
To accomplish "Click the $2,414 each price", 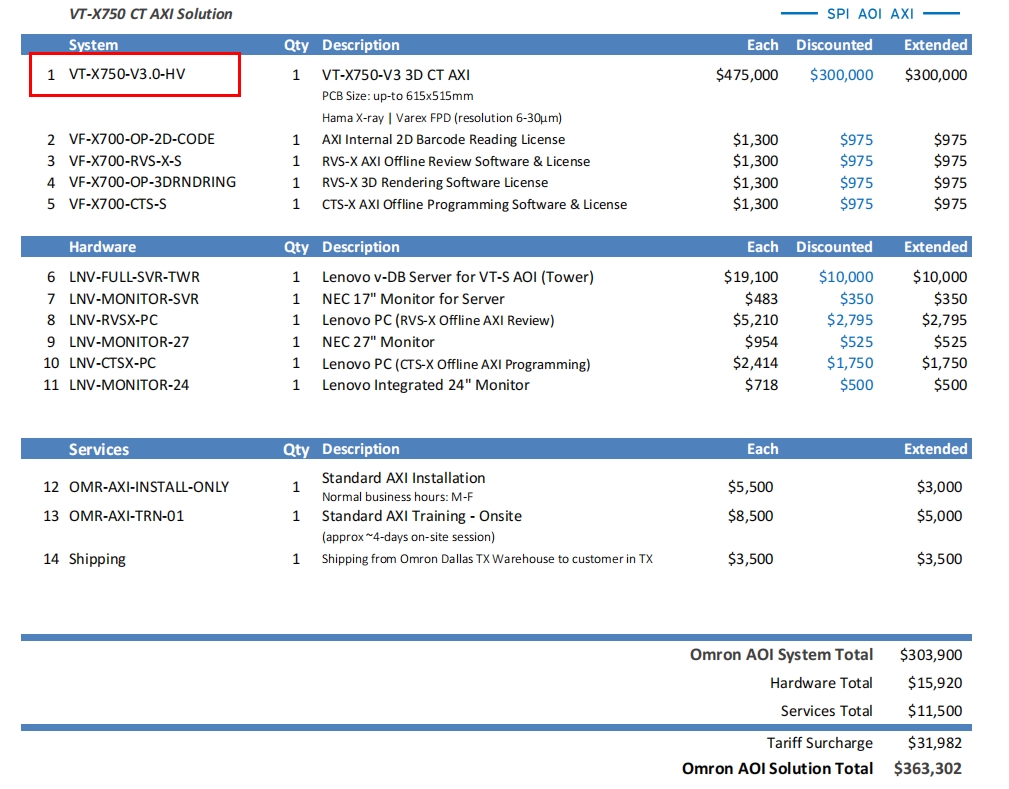I will [755, 363].
